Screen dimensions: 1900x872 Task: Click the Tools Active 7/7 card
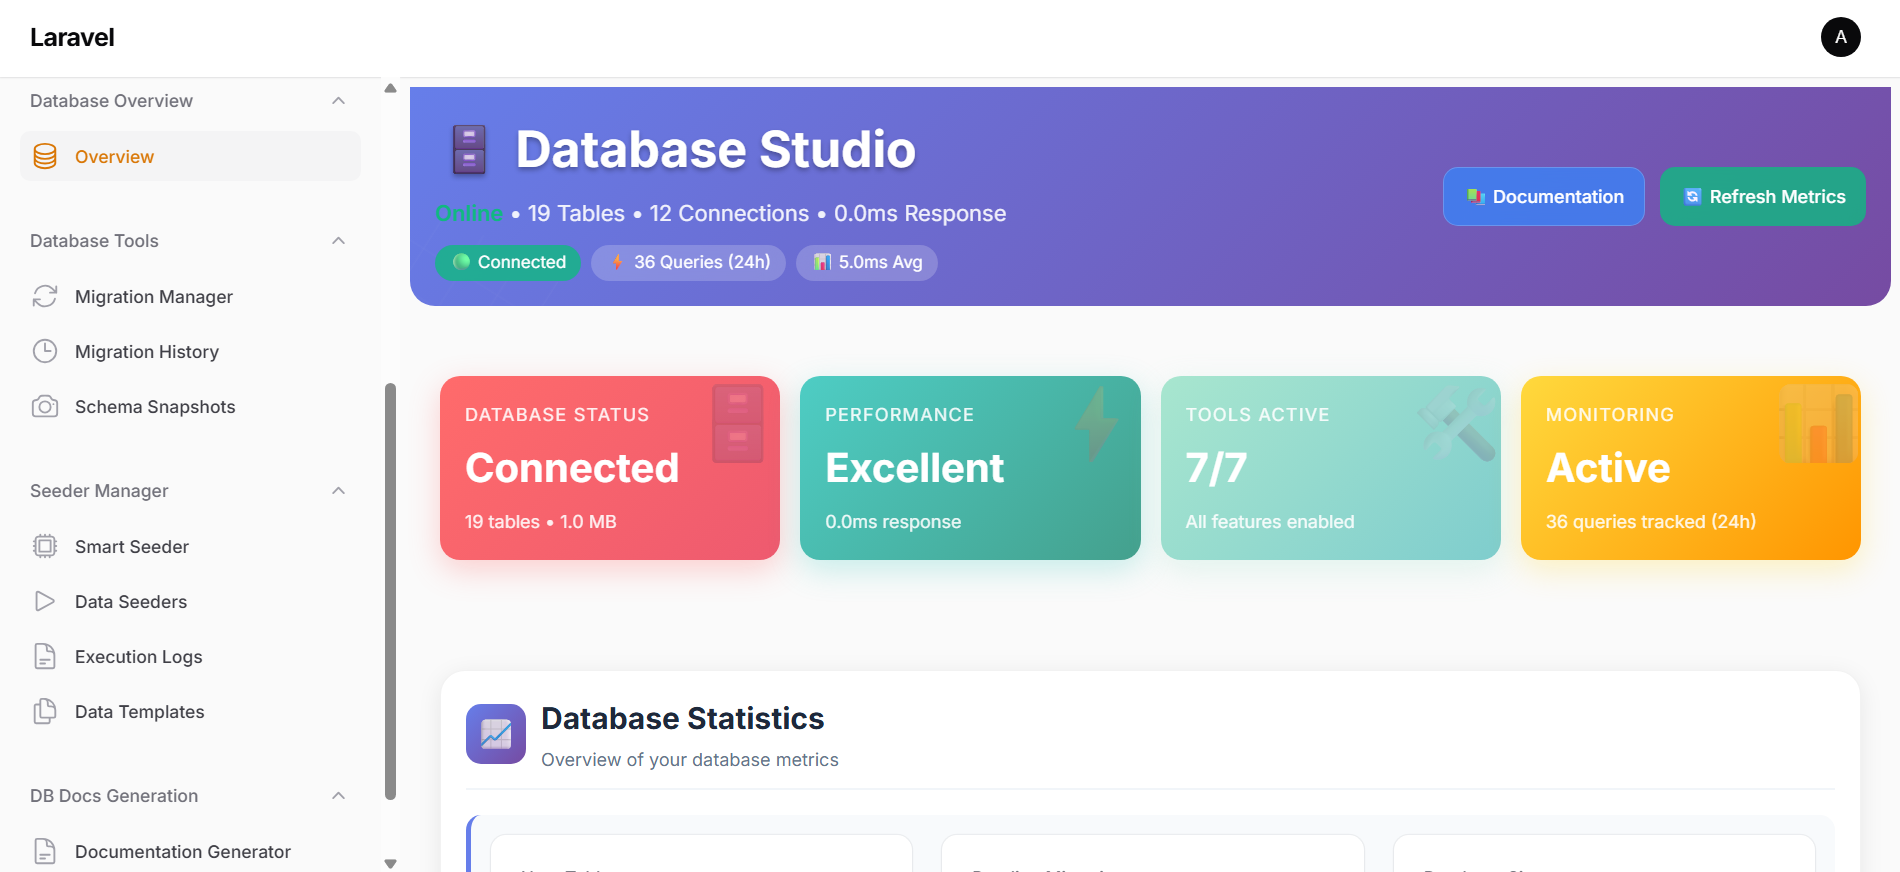tap(1330, 468)
